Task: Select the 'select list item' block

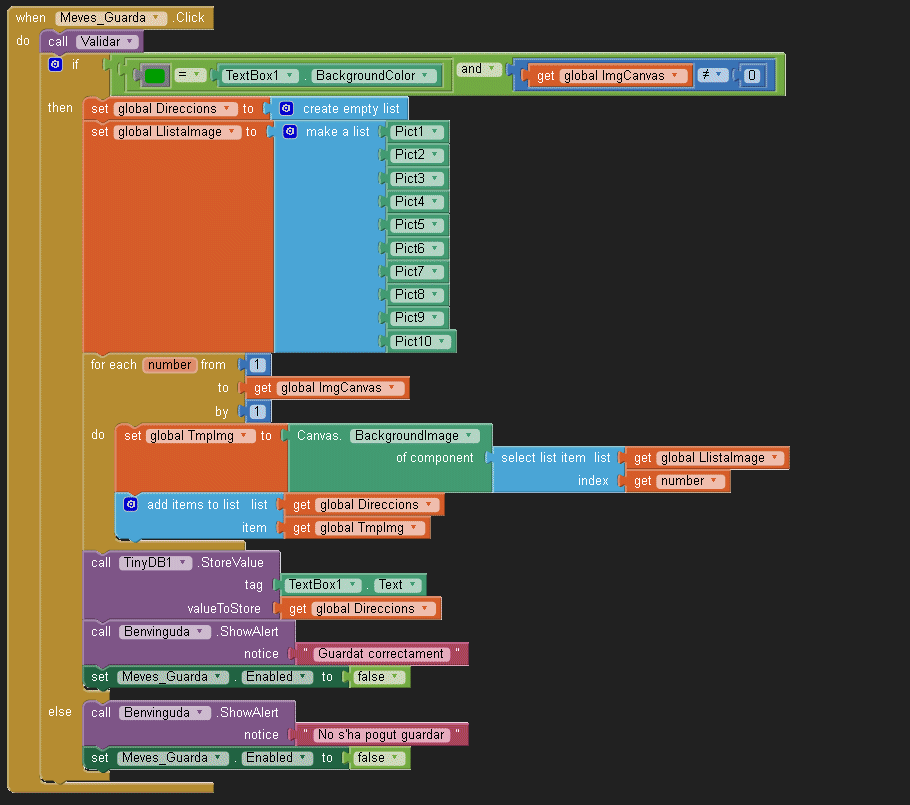Action: point(543,458)
